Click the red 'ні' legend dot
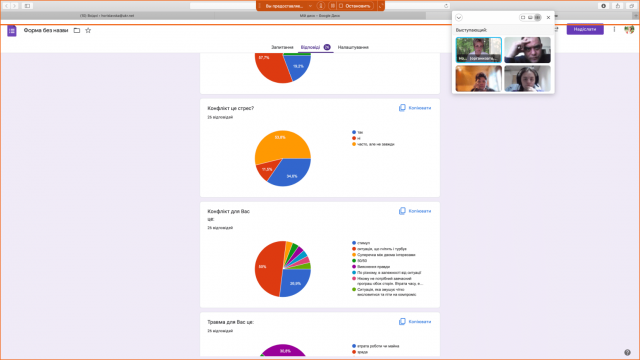640x360 pixels. 354,138
